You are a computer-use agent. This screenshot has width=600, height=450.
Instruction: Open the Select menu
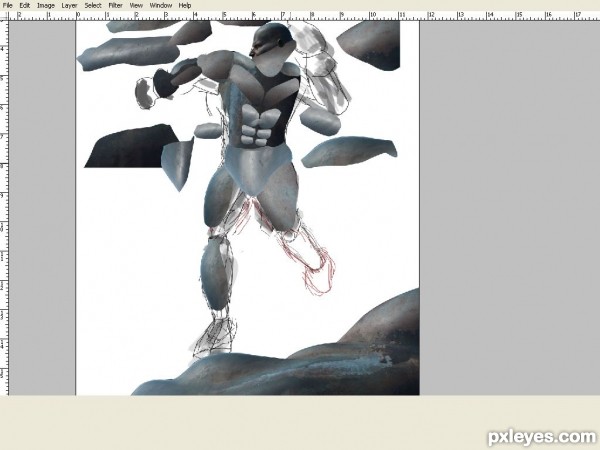coord(93,5)
